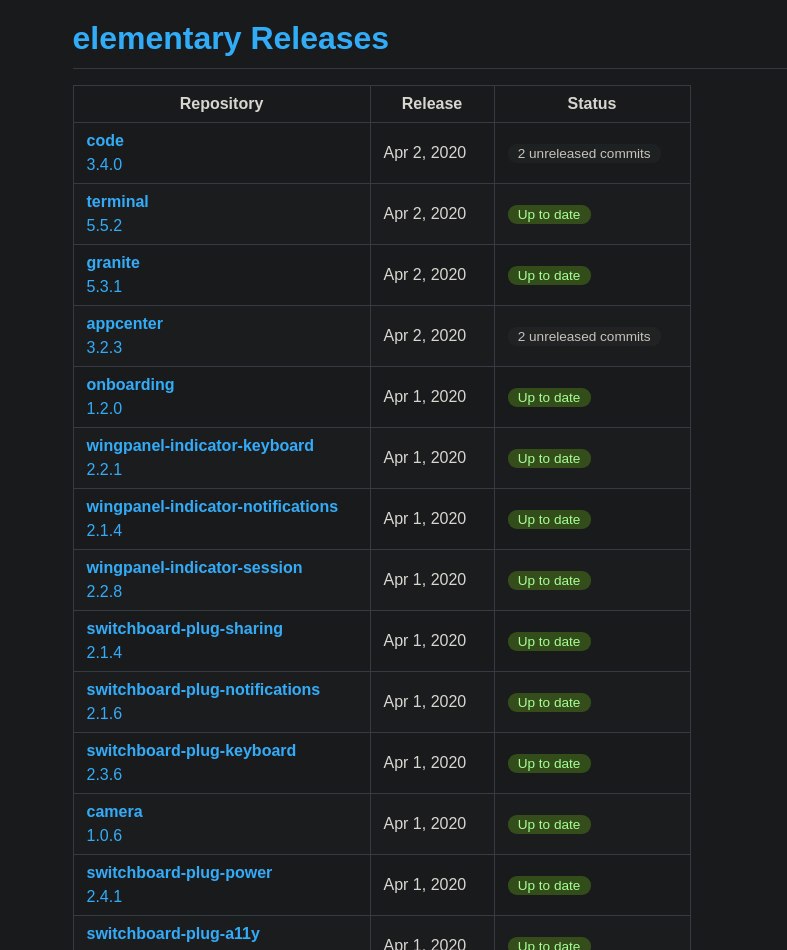Open code version 3.4.0 release
The width and height of the screenshot is (787, 950).
point(104,164)
